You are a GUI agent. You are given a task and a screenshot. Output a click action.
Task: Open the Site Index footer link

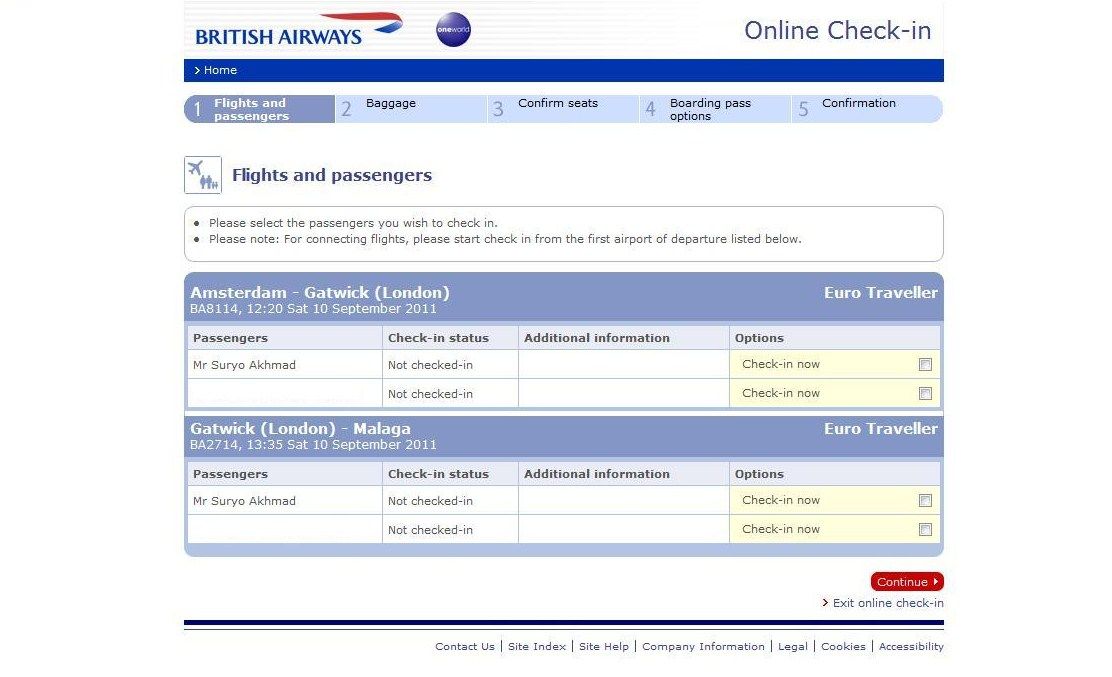click(537, 647)
